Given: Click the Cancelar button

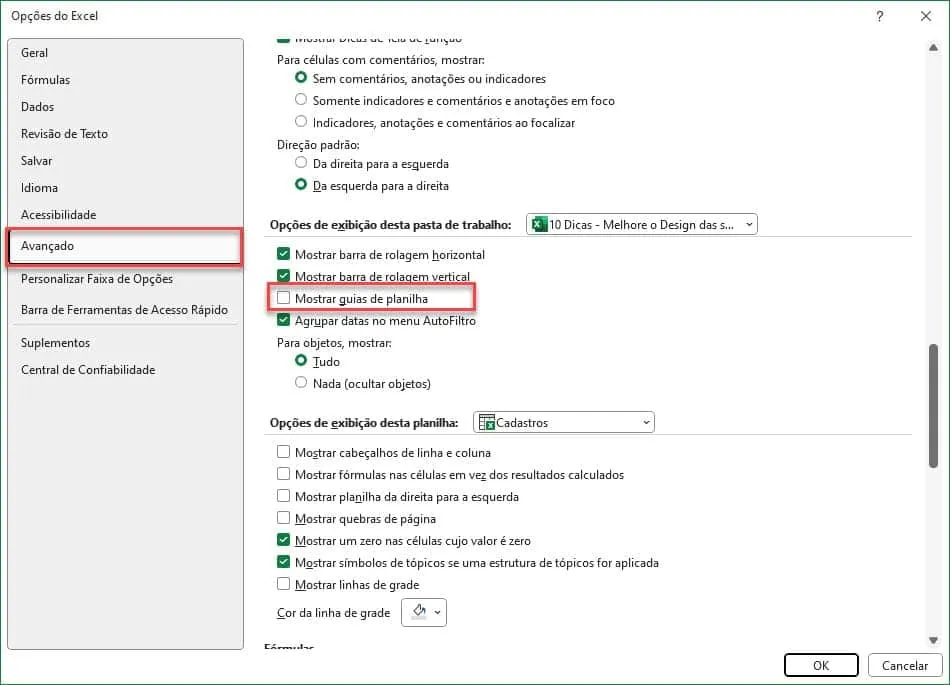Looking at the screenshot, I should click(x=905, y=665).
